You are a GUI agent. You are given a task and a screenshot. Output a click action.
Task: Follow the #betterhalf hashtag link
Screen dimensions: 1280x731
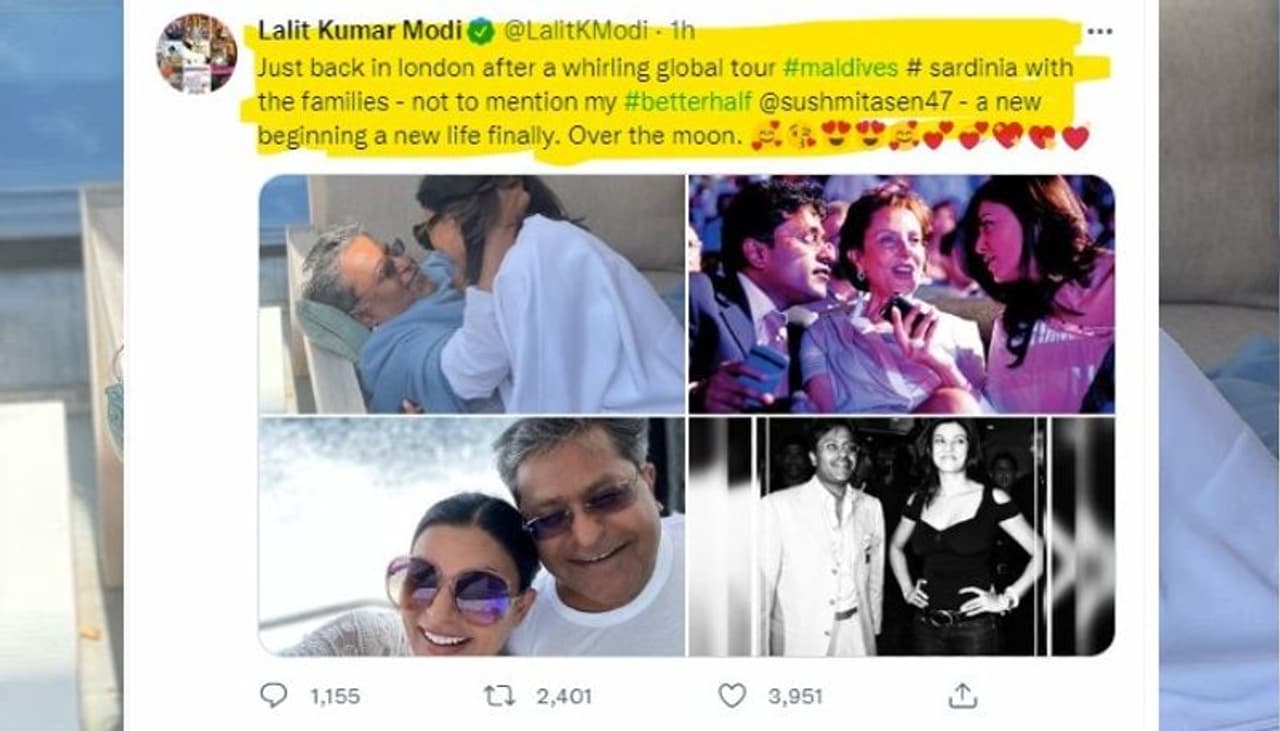673,102
